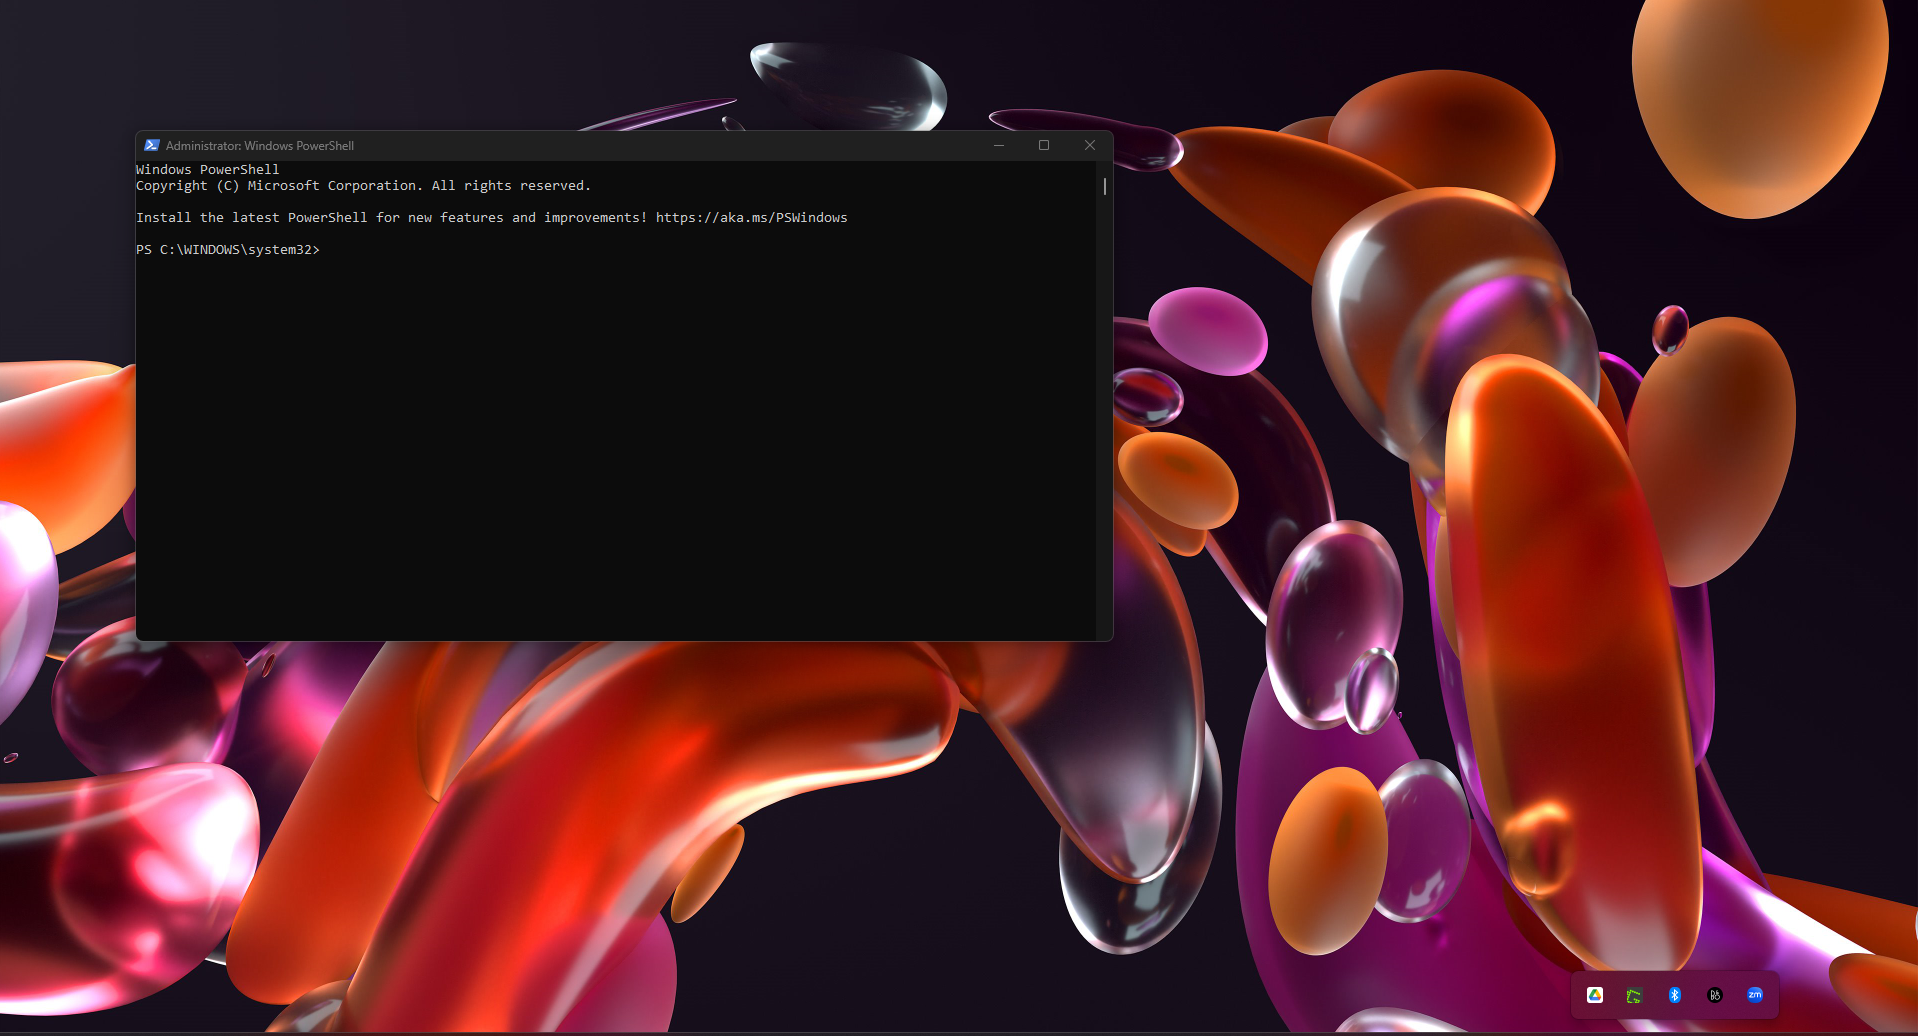
Task: Open the Bang & Olufsen tray icon
Action: click(1715, 995)
